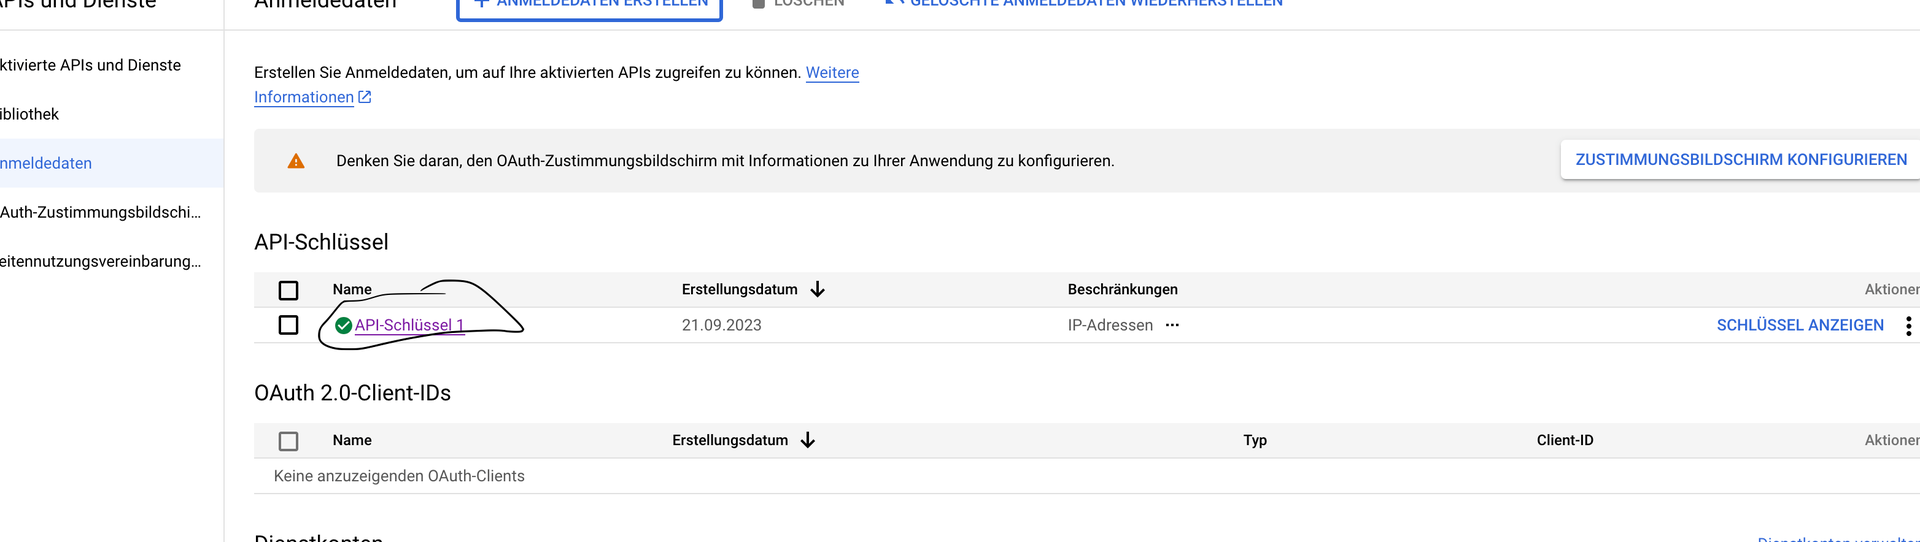Click the external link icon after Informationen
The height and width of the screenshot is (542, 1920).
365,97
